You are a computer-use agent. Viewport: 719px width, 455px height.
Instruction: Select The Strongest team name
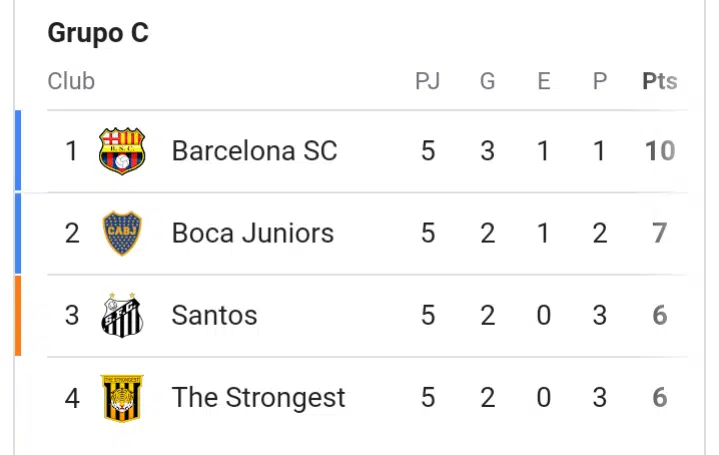pyautogui.click(x=258, y=397)
